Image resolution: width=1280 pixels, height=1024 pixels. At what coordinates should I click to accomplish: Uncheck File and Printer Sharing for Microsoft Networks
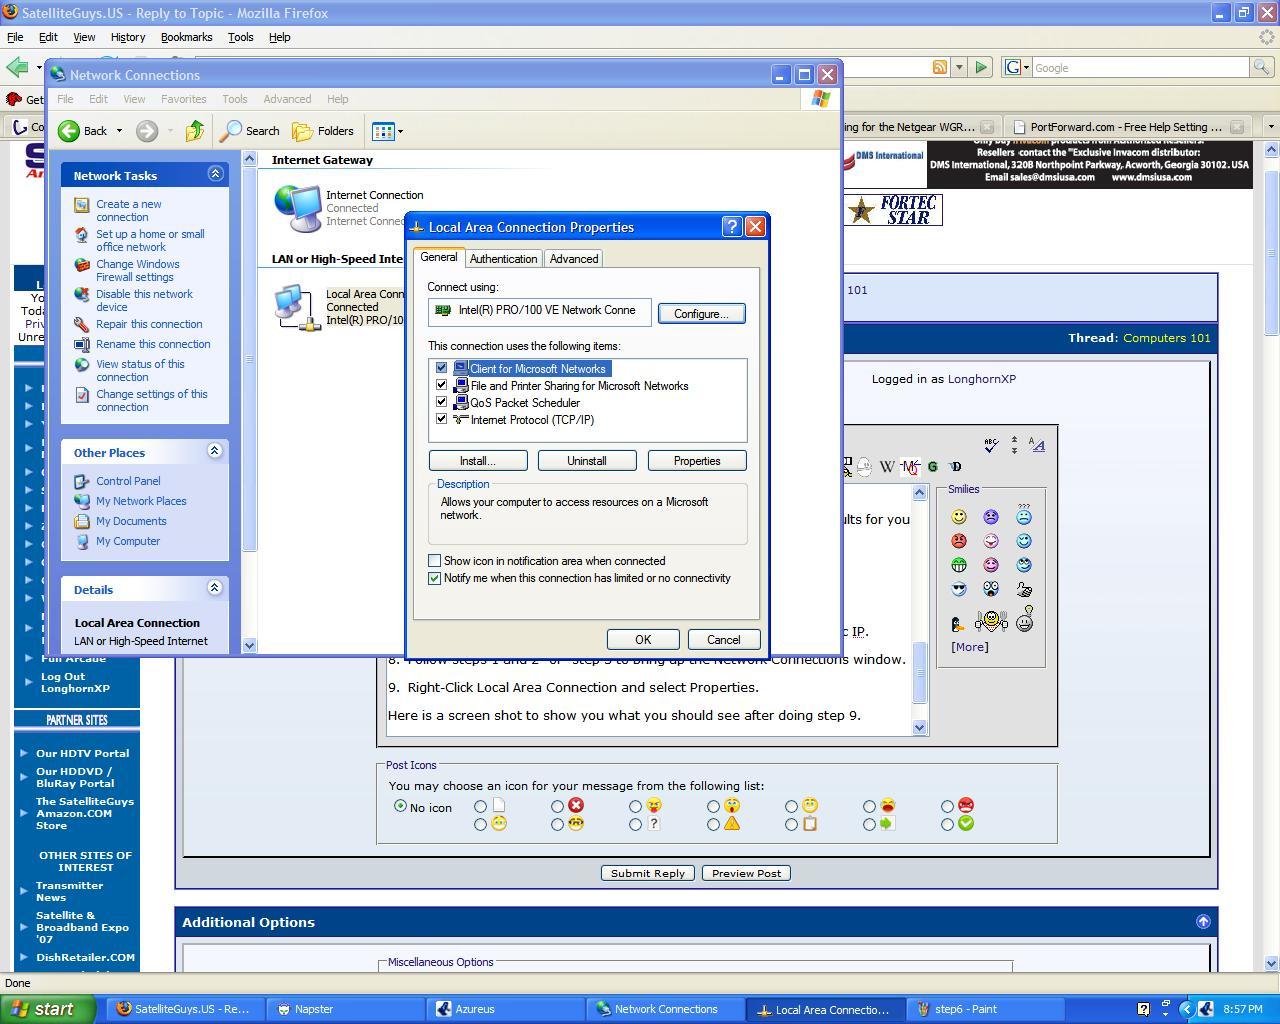[x=441, y=385]
